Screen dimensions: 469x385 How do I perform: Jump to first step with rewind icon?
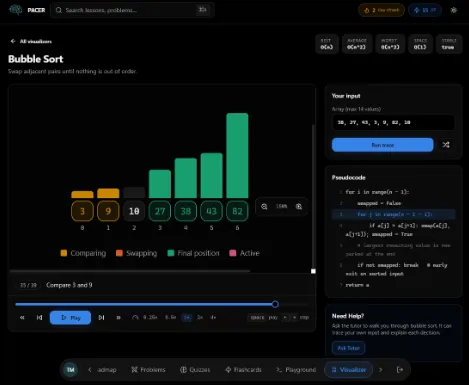pyautogui.click(x=22, y=318)
